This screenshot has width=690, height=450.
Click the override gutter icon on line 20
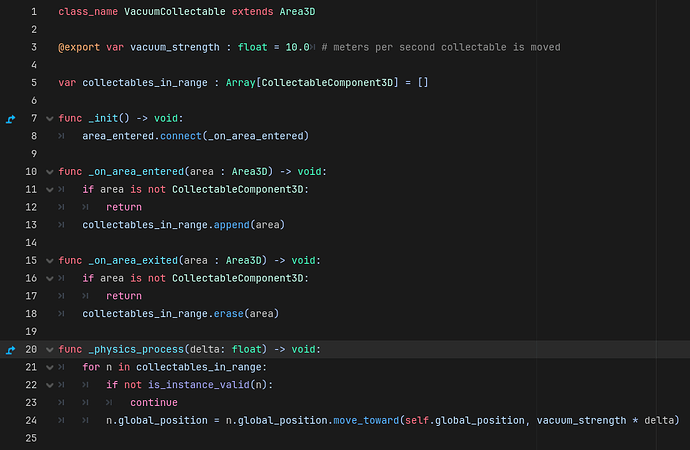(x=11, y=350)
